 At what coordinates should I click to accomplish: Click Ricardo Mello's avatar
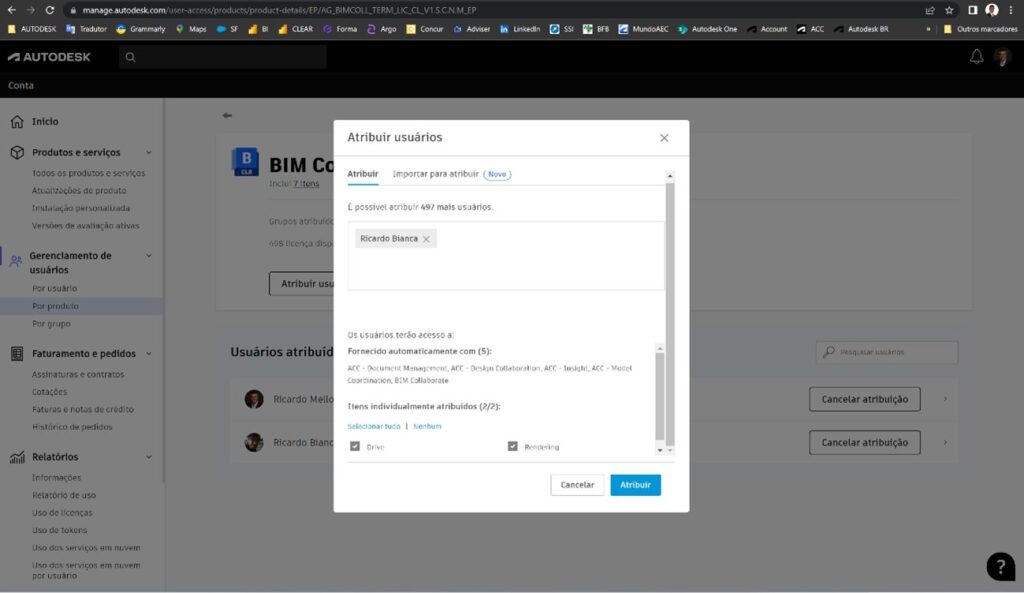pyautogui.click(x=254, y=399)
